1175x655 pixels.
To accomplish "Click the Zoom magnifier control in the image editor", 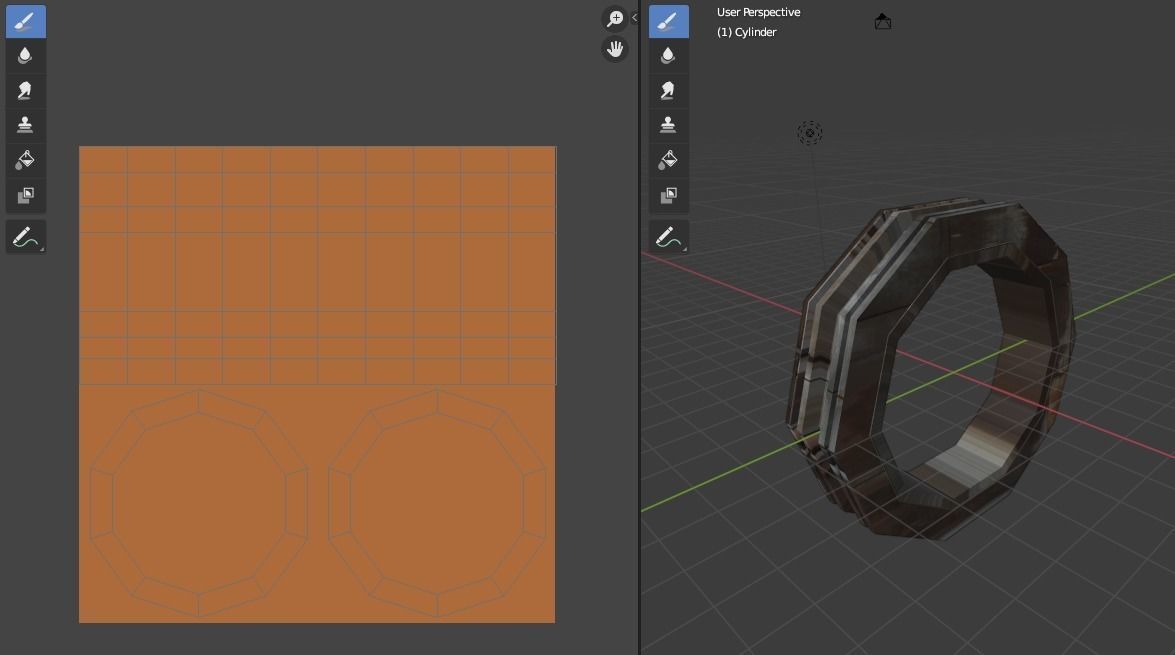I will point(614,17).
